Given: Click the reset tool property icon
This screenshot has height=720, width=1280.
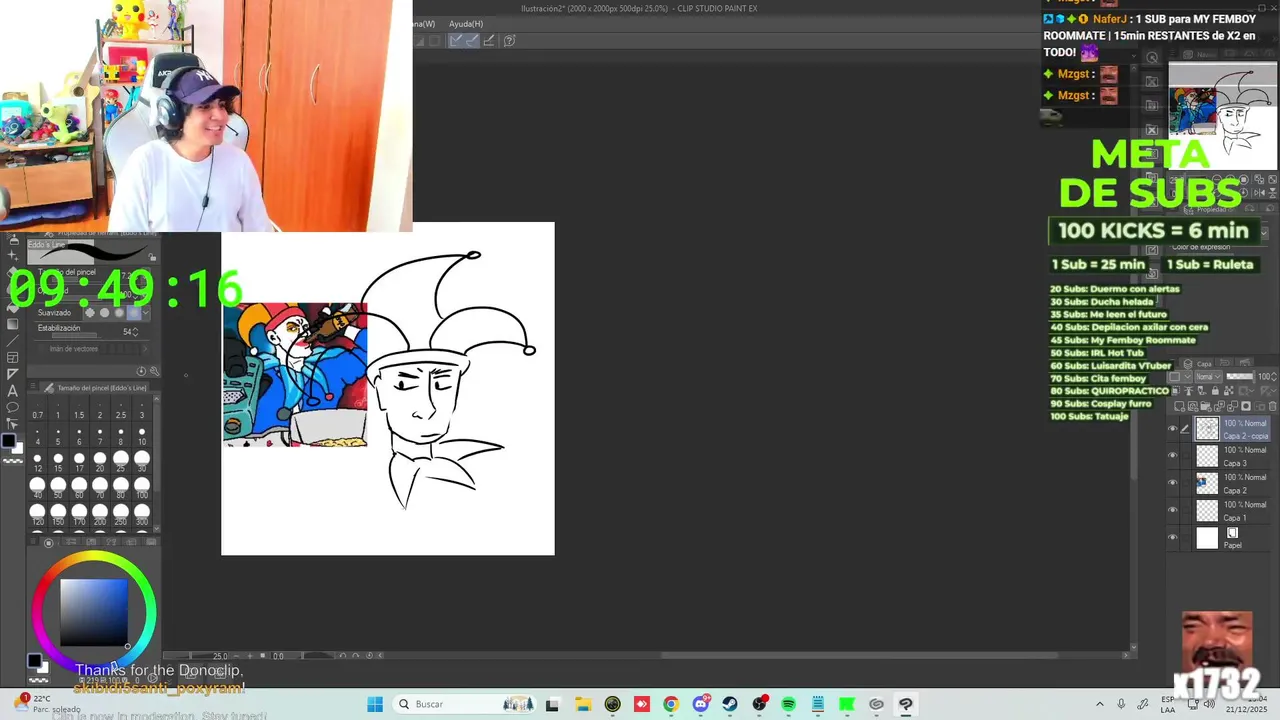Looking at the screenshot, I should click(x=141, y=371).
